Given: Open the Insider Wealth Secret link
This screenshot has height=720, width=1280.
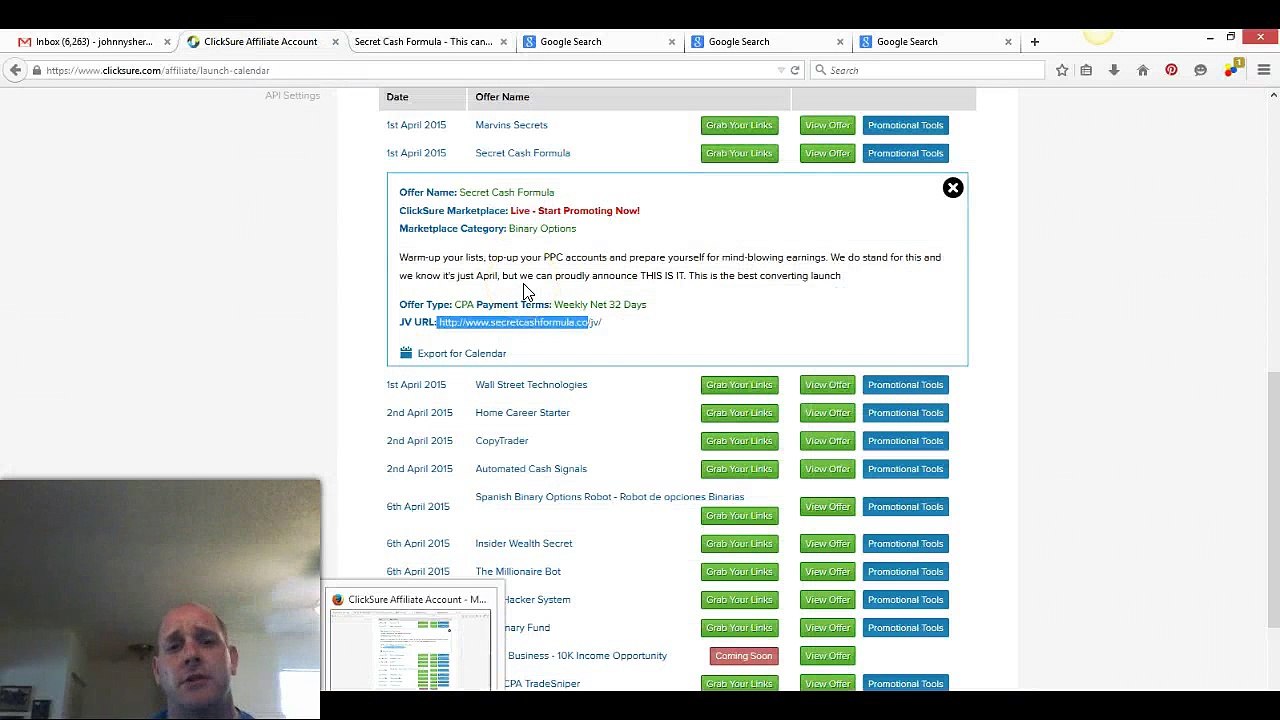Looking at the screenshot, I should click(524, 543).
